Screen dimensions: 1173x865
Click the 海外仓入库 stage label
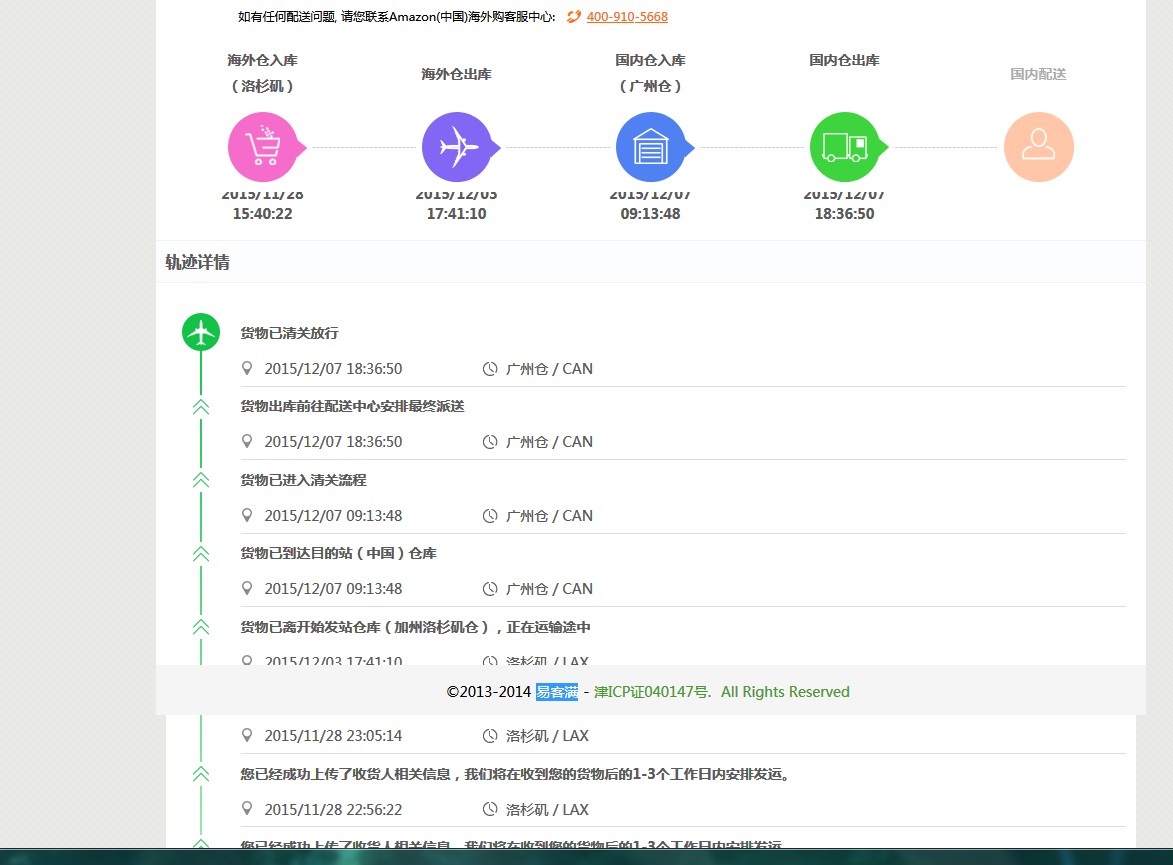pos(263,60)
